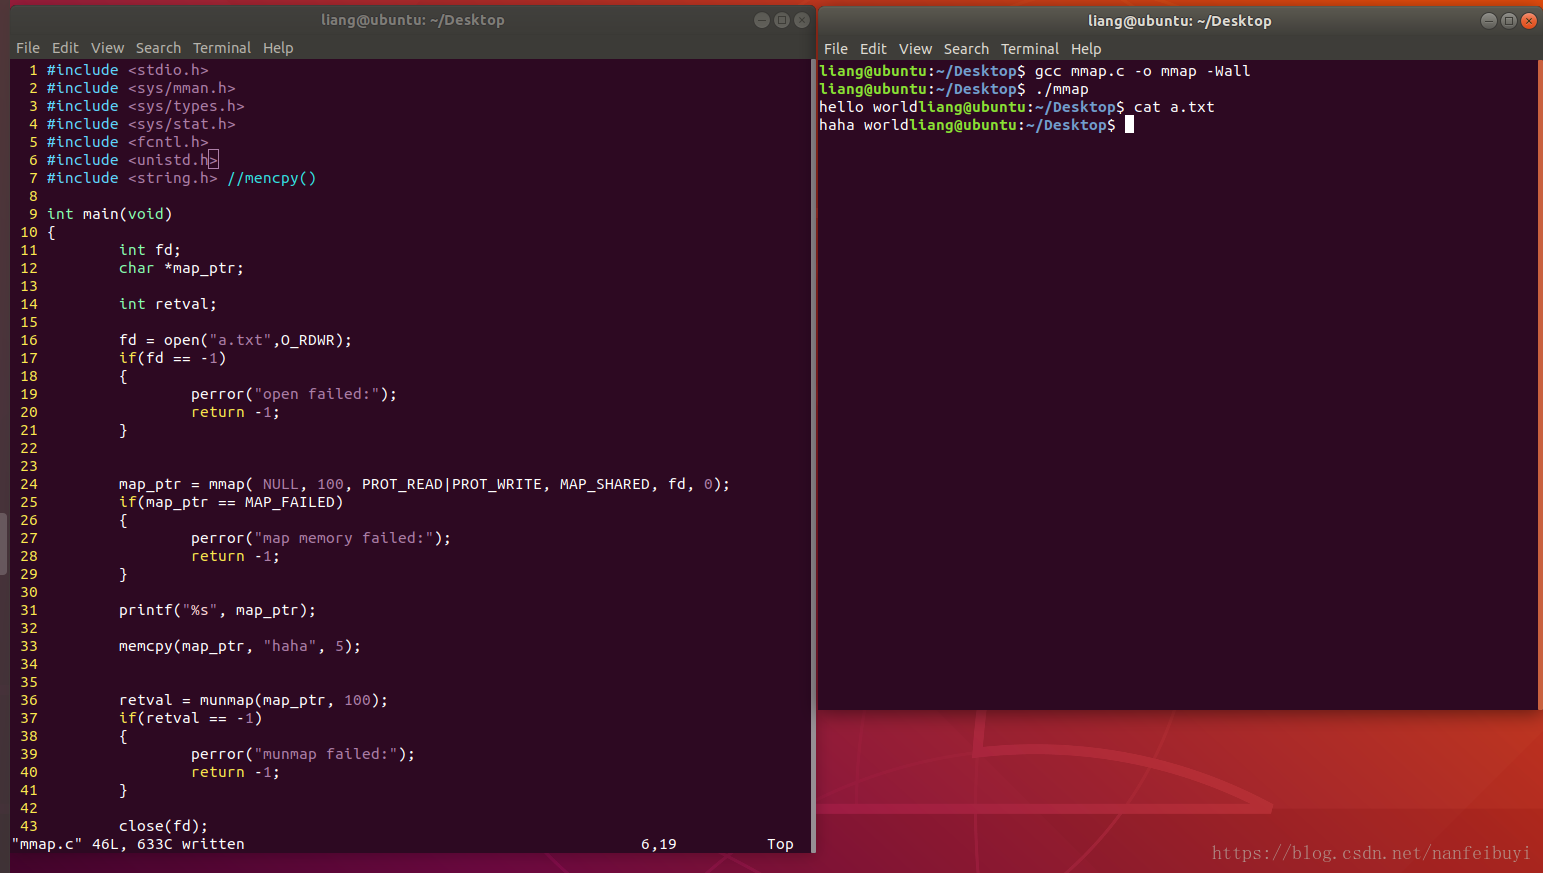The image size is (1543, 873).
Task: Click the right terminal cursor block
Action: pyautogui.click(x=1130, y=125)
